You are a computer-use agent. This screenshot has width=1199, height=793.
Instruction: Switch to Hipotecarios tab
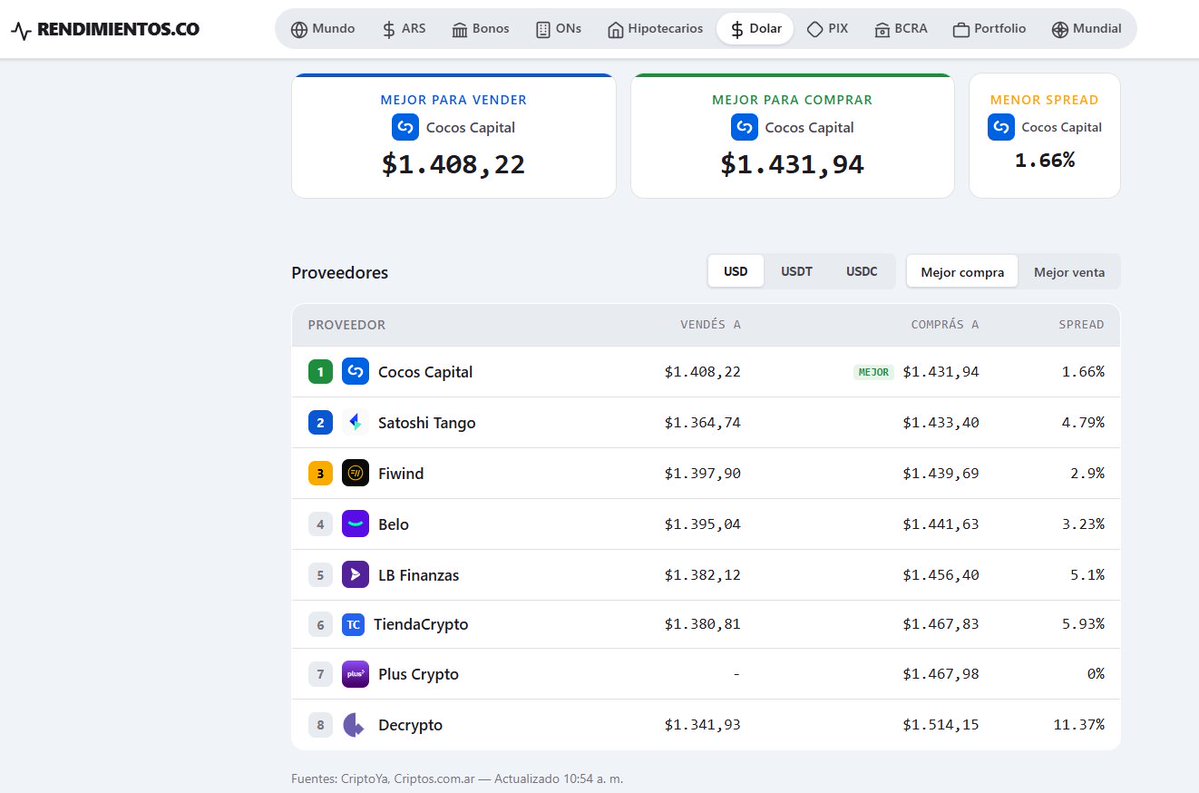pos(655,29)
